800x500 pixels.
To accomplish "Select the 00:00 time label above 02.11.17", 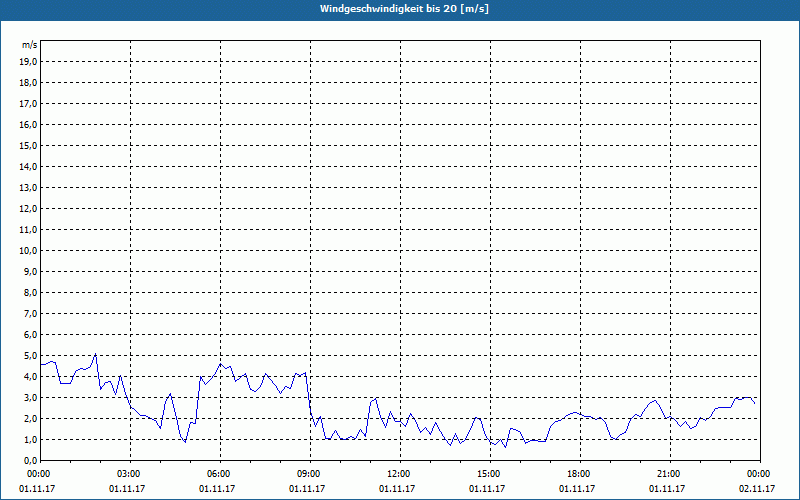I will 759,474.
